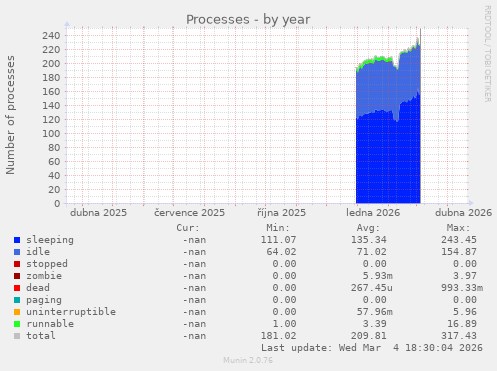Click the 'stopped' legend label
The height and width of the screenshot is (371, 497).
(x=47, y=264)
